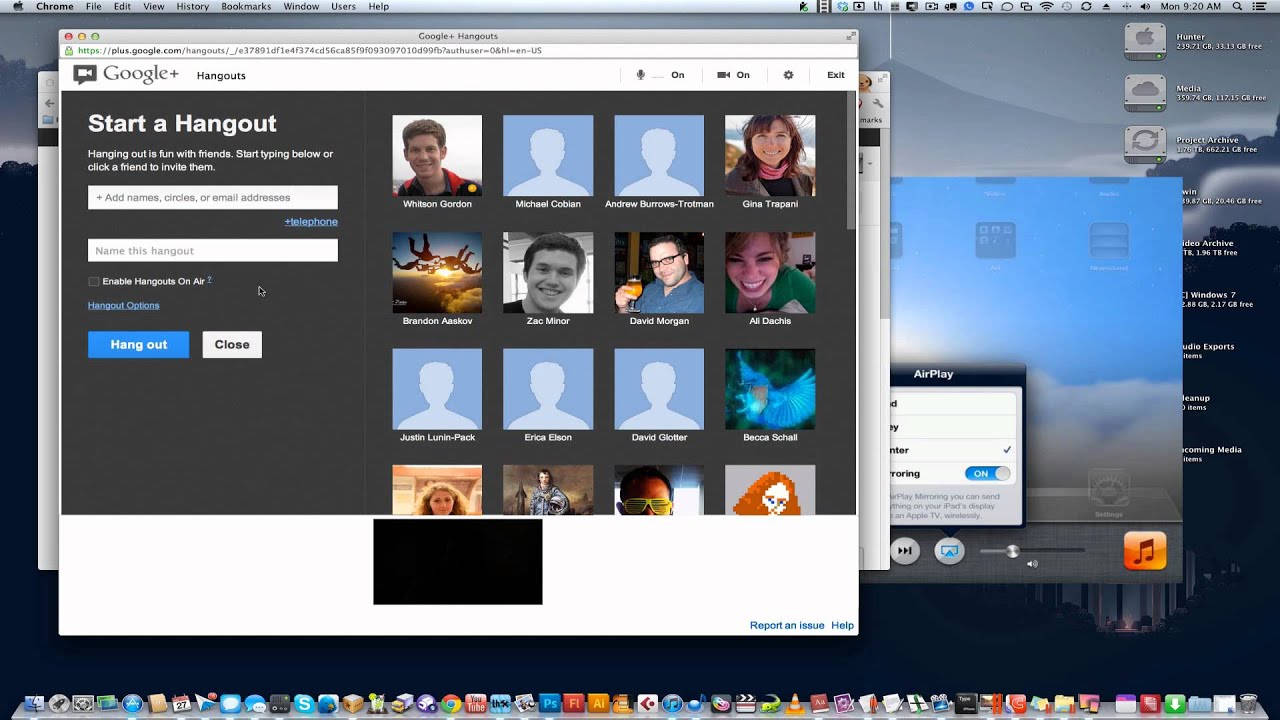Open the Window menu
This screenshot has height=720, width=1280.
[301, 6]
